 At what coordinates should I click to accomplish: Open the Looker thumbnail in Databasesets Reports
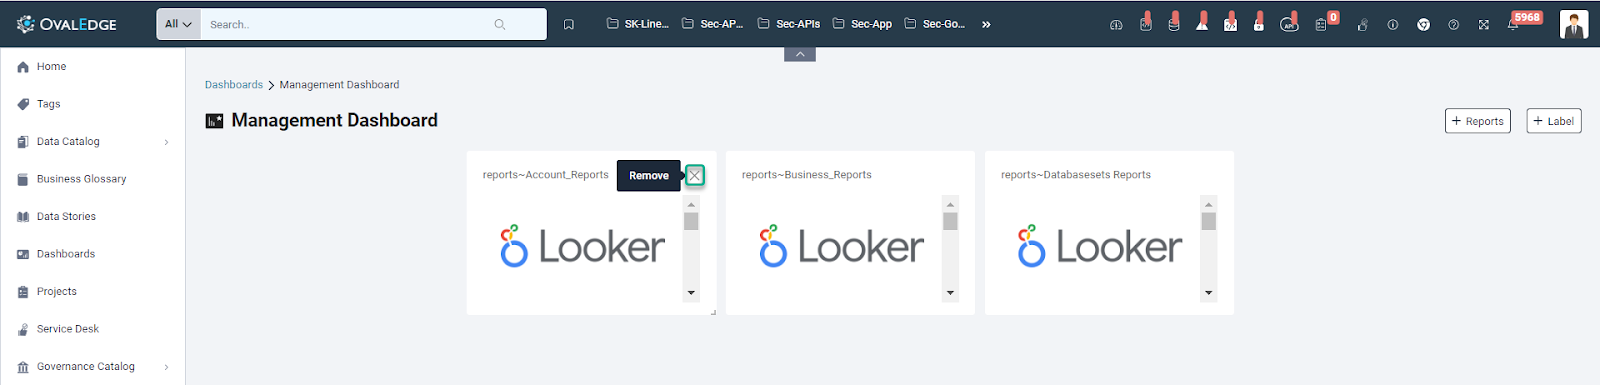[1100, 247]
